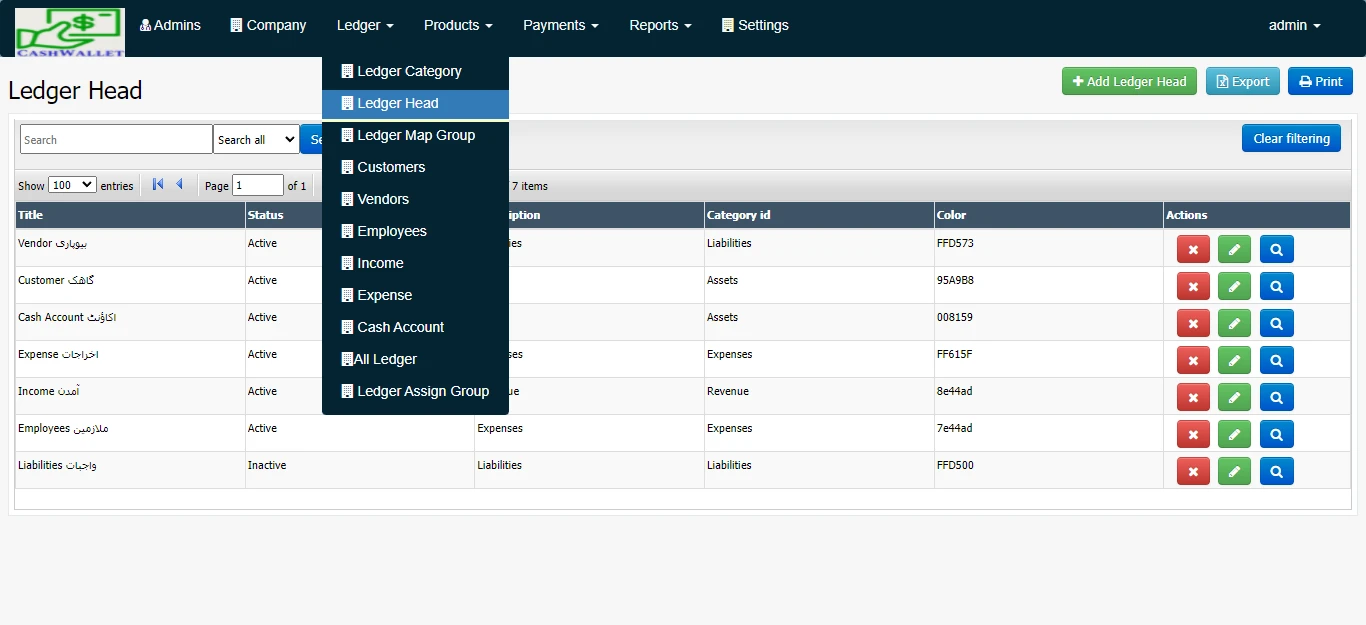Click into the Search text field
The height and width of the screenshot is (625, 1366).
pos(116,140)
